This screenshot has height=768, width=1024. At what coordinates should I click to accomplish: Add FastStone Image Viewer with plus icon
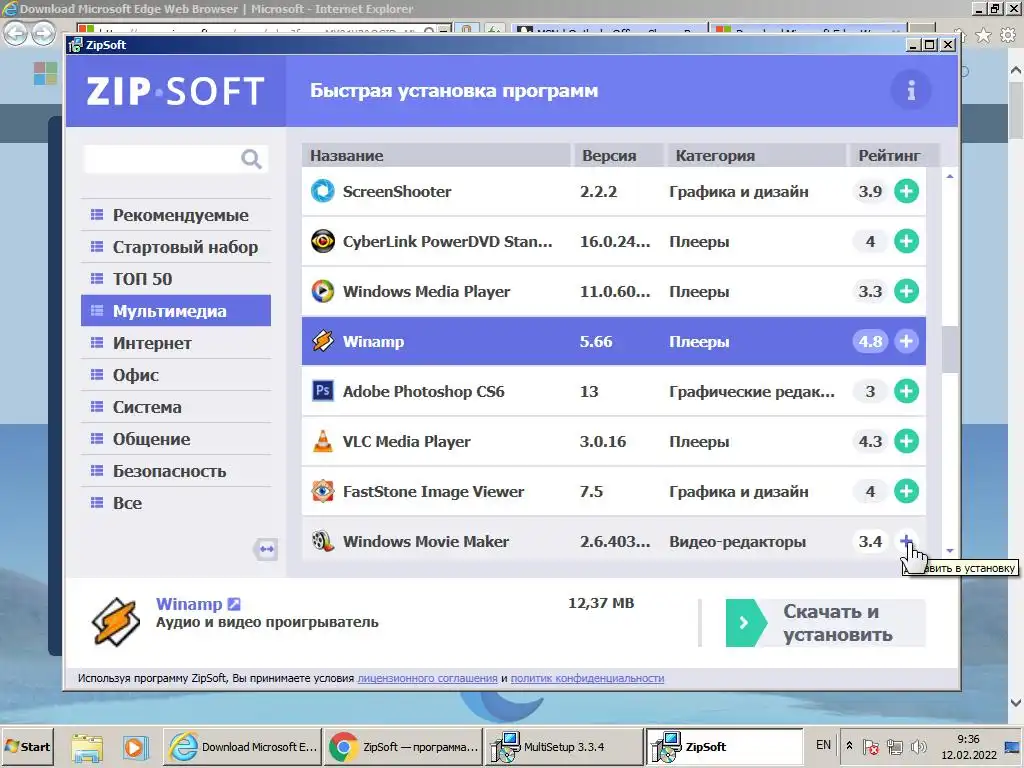pos(906,491)
